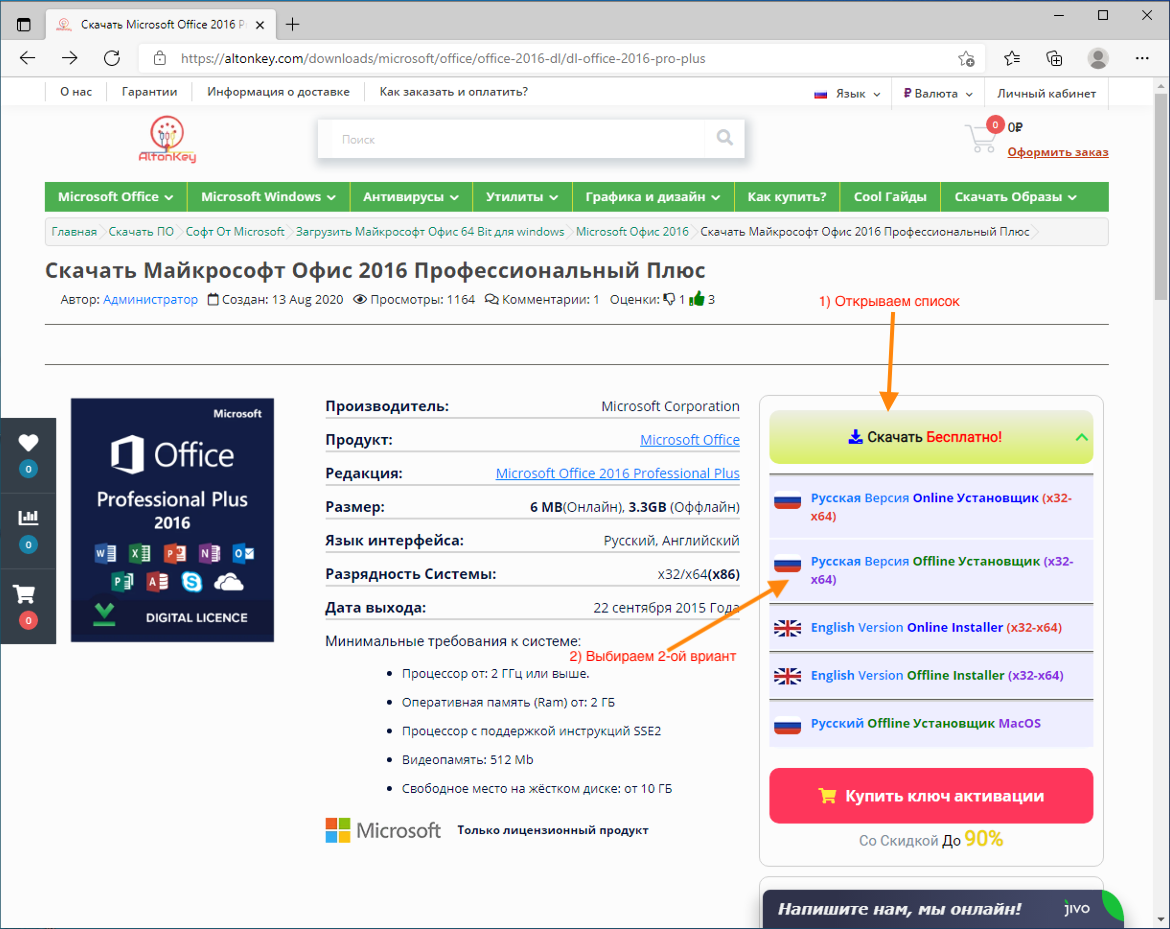
Task: Click the browser forward arrow
Action: 70,58
